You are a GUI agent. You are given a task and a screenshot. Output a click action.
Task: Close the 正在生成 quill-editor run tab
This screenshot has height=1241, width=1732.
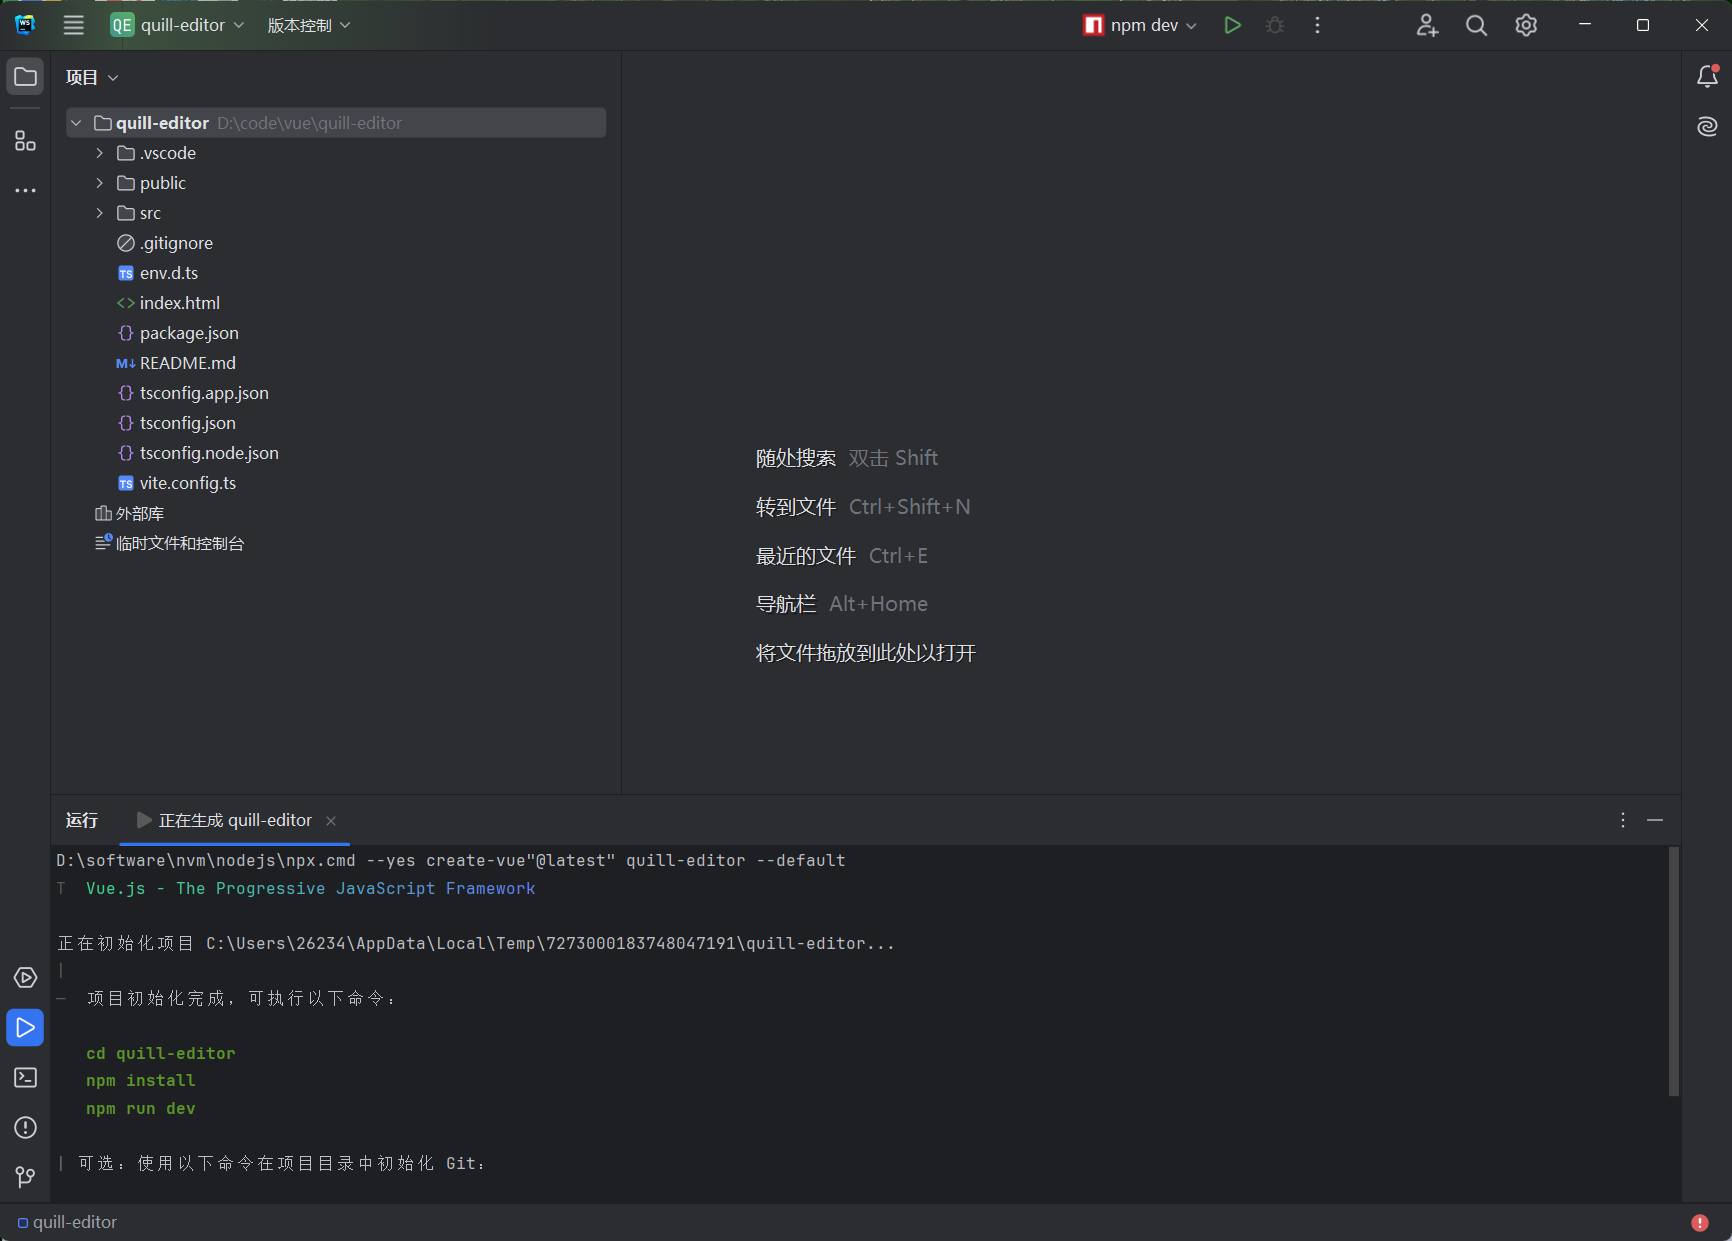tap(331, 821)
